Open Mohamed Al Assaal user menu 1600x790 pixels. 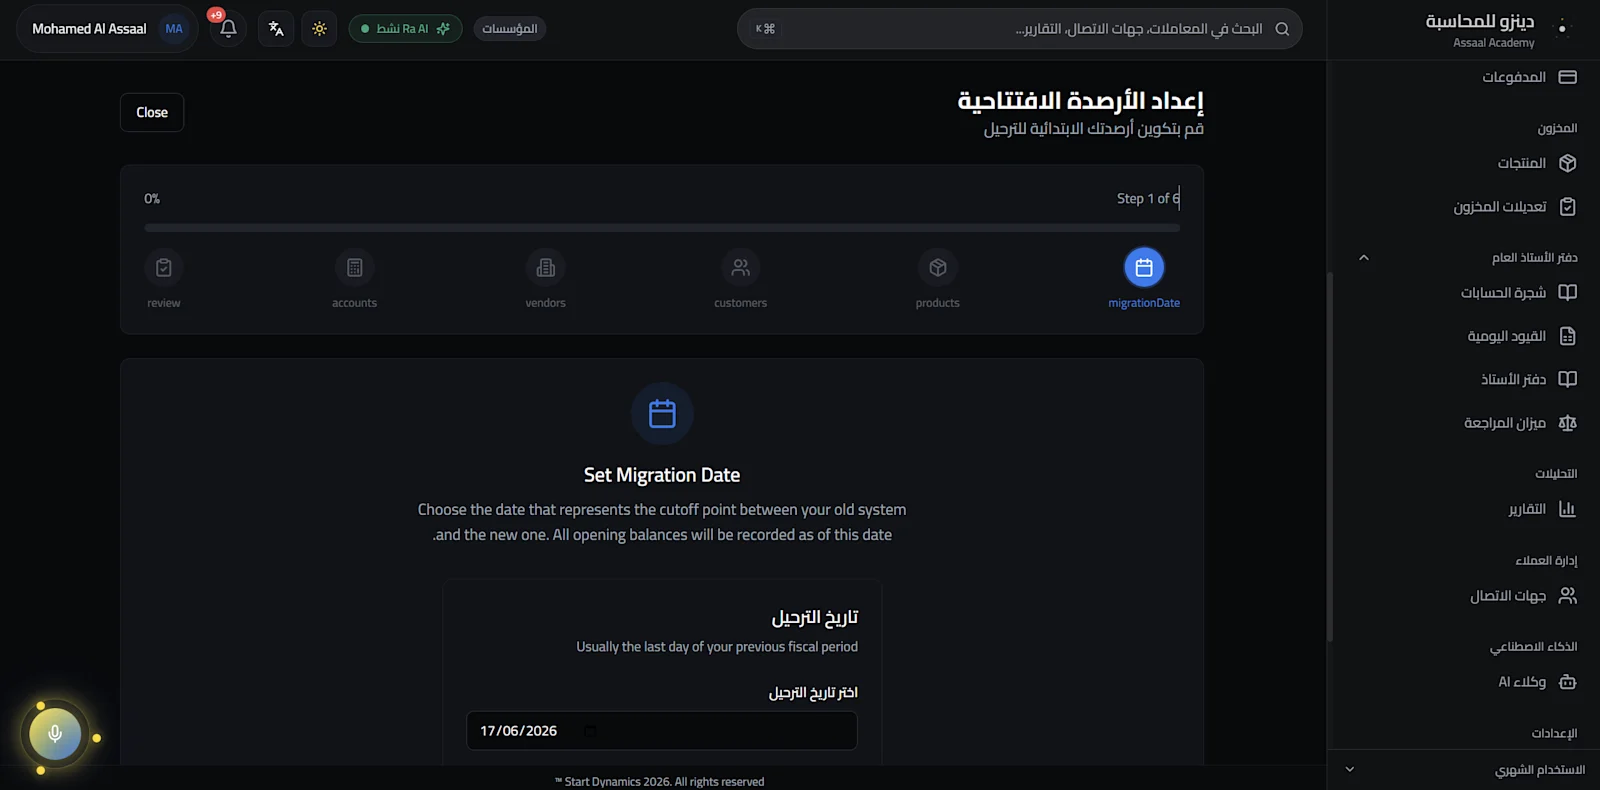click(x=107, y=29)
